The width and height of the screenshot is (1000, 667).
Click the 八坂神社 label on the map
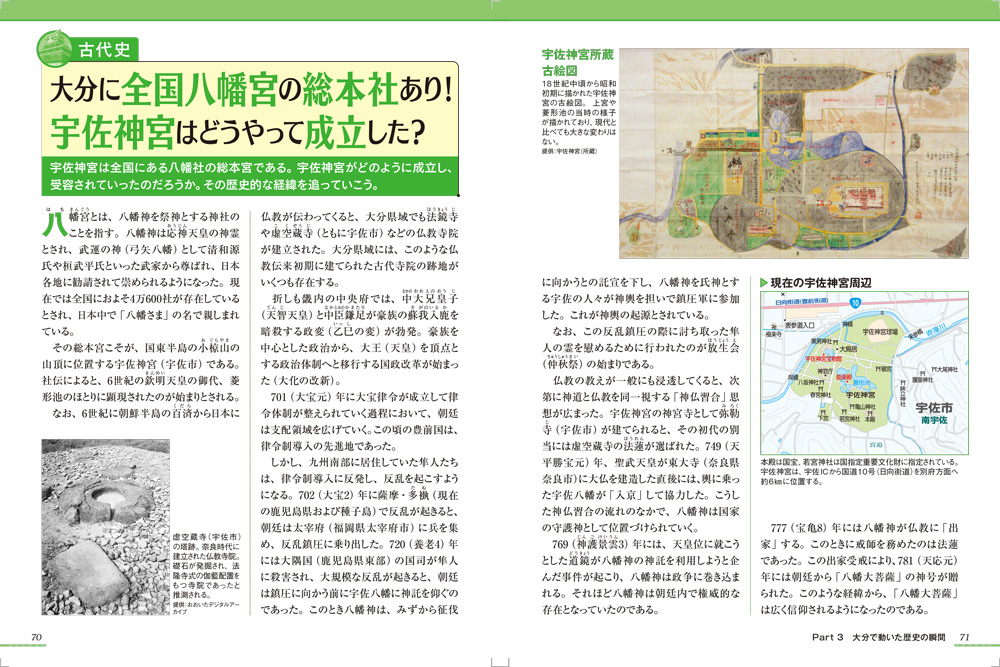(x=811, y=382)
